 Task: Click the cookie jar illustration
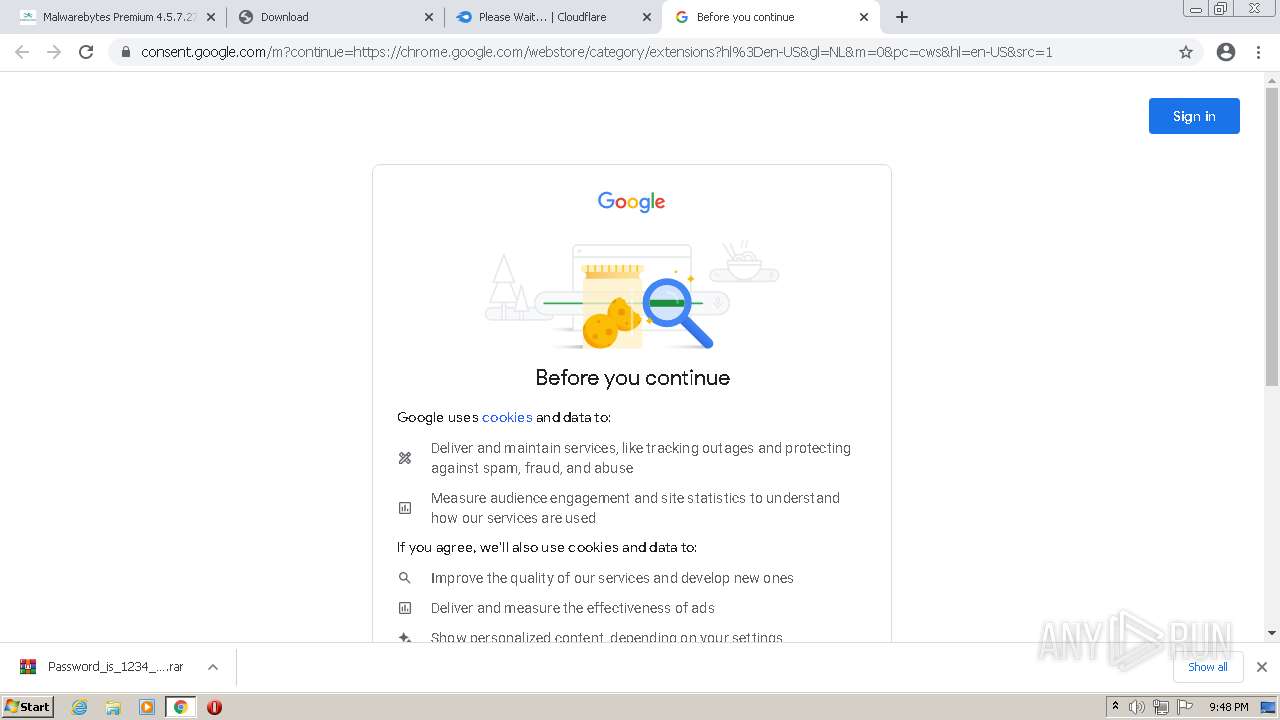[612, 306]
